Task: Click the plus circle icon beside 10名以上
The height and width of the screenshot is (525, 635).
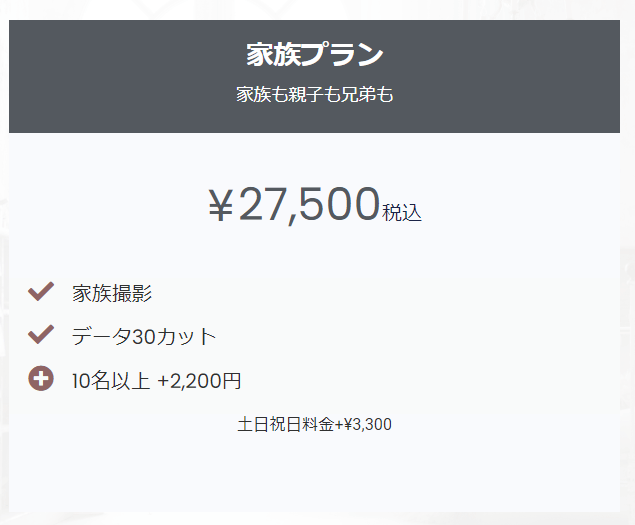Action: [x=41, y=378]
